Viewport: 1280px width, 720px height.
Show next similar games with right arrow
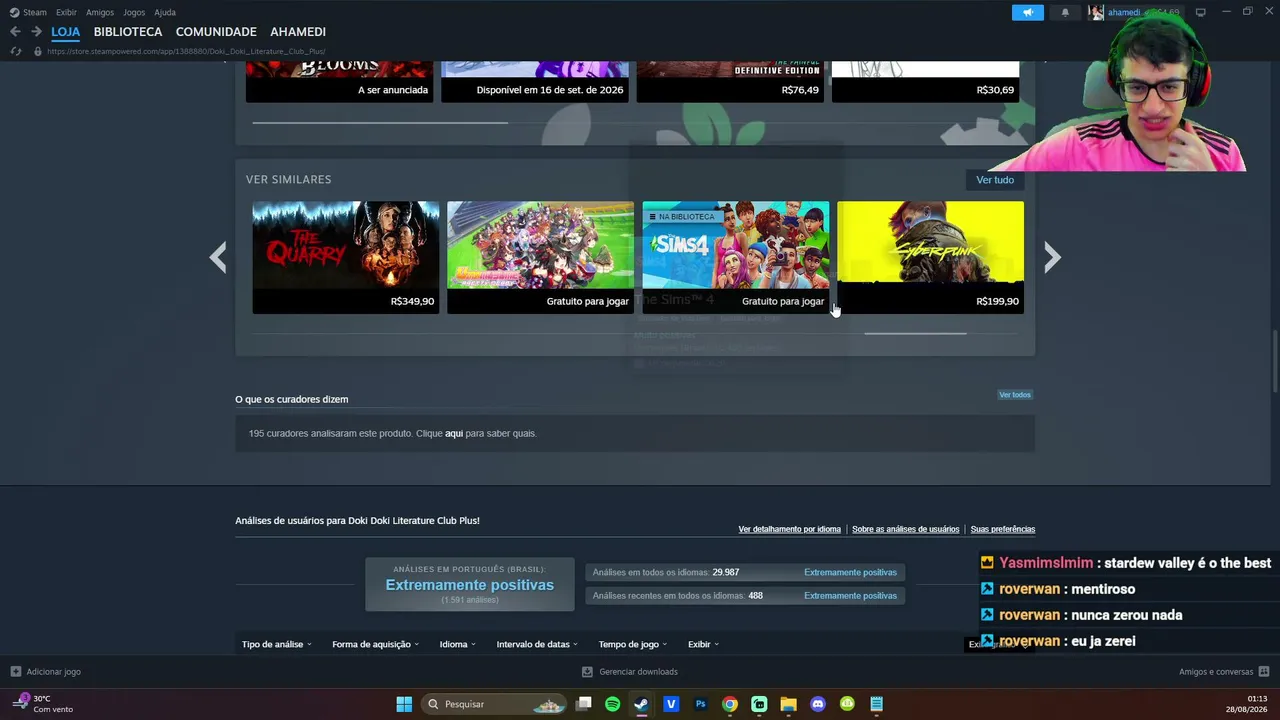point(1052,257)
